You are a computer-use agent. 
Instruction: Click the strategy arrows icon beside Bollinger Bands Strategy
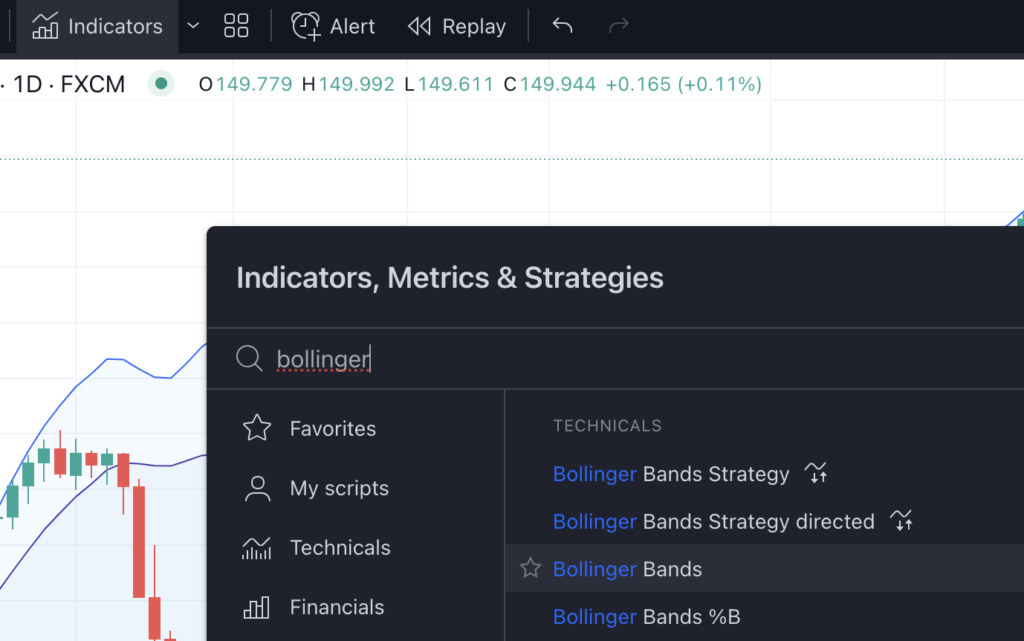[x=816, y=473]
